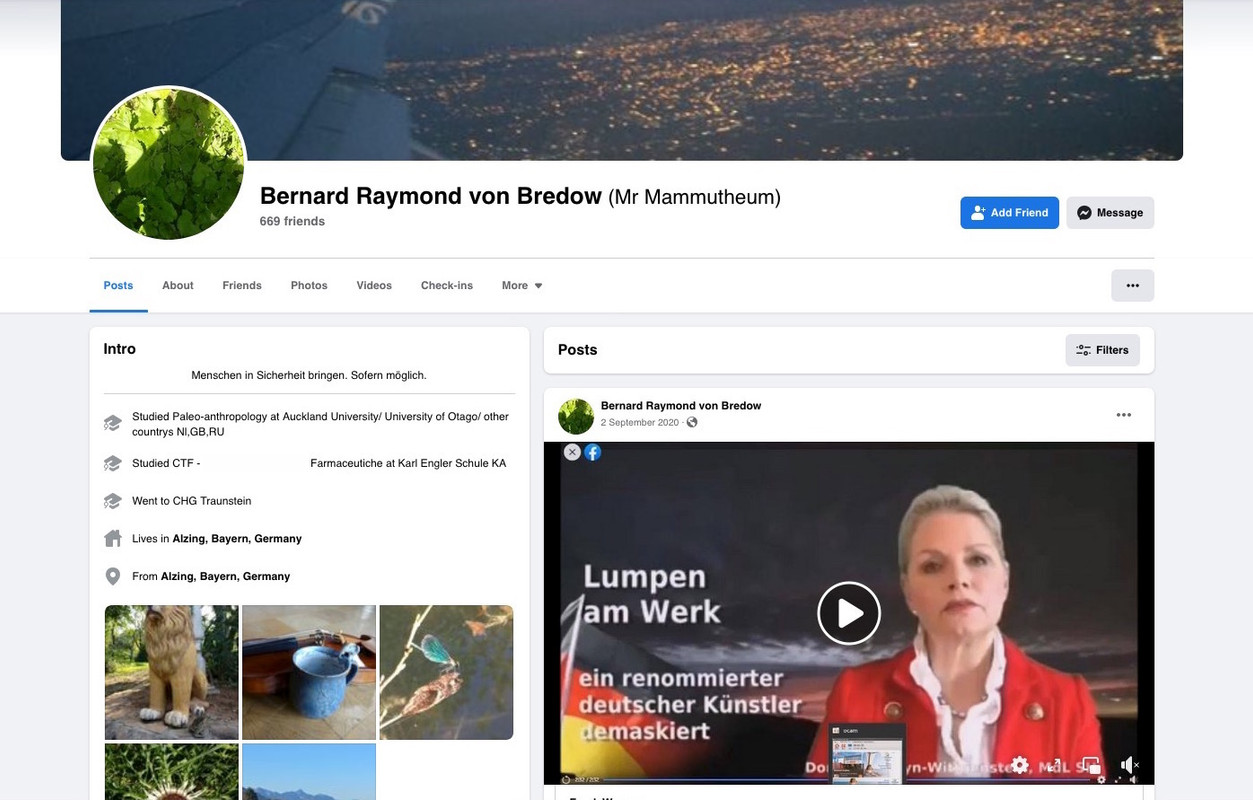Click the Facebook logo on video
This screenshot has height=800, width=1253.
pos(593,452)
